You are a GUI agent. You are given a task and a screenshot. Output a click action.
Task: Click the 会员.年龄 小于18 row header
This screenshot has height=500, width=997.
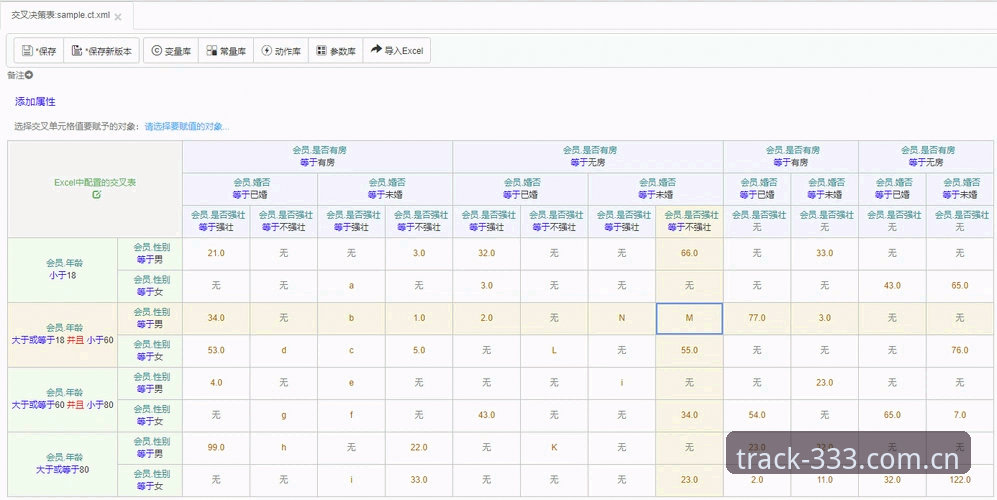point(63,269)
